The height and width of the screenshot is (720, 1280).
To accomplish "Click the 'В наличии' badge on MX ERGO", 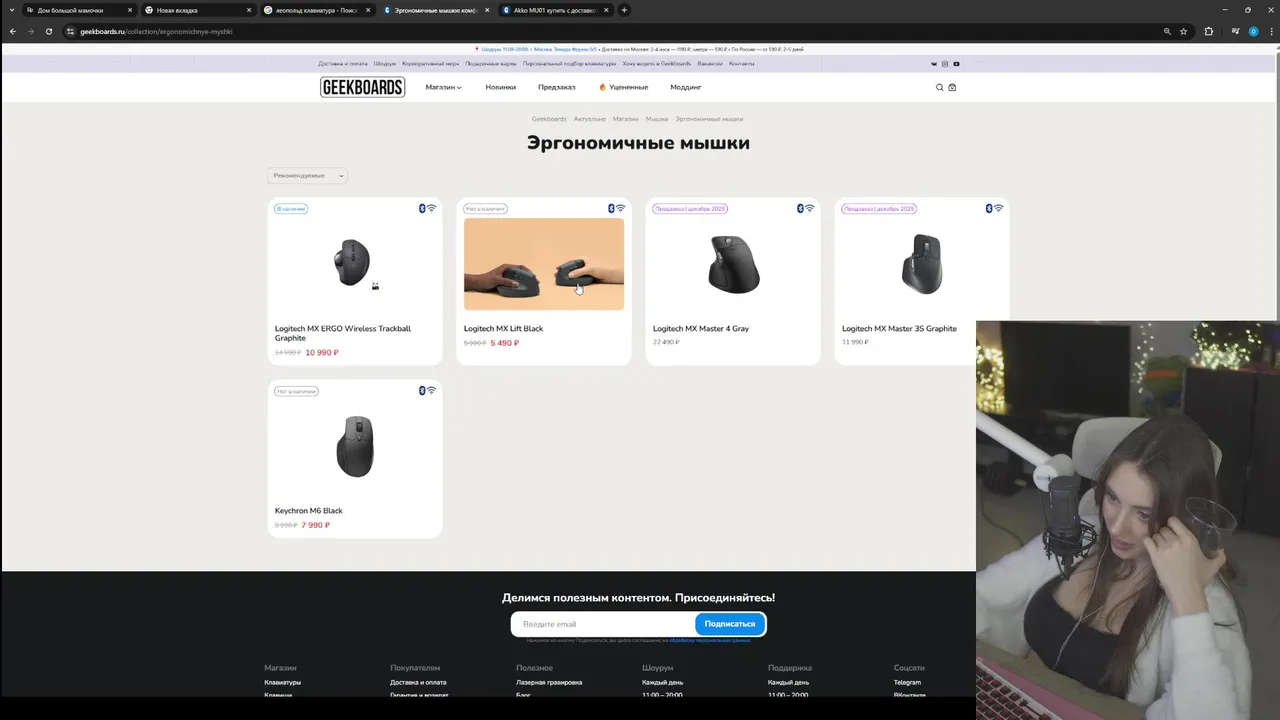I will tap(291, 209).
